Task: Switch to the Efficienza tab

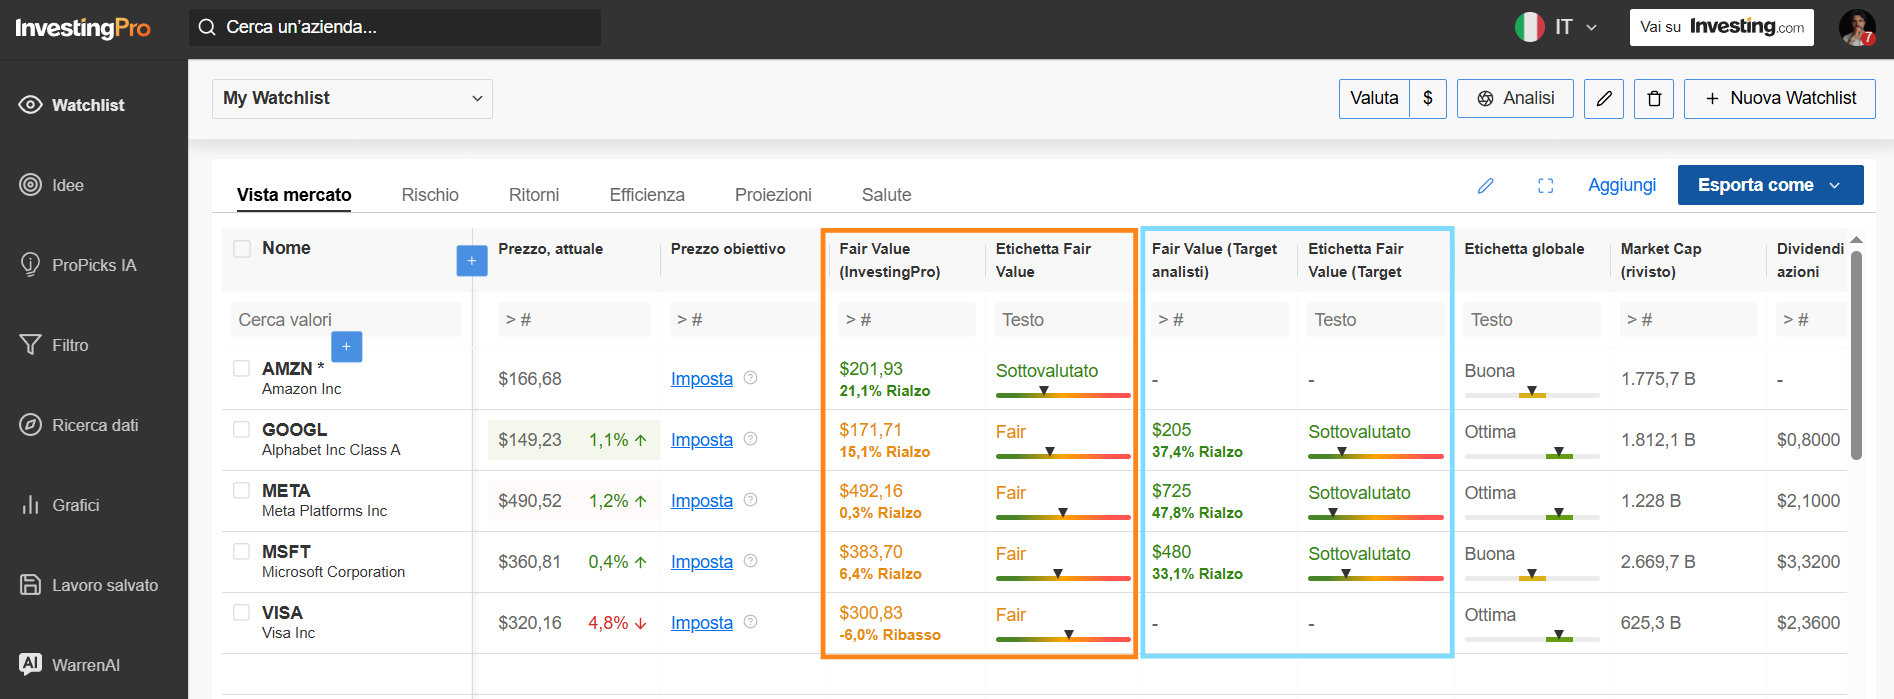Action: coord(647,195)
